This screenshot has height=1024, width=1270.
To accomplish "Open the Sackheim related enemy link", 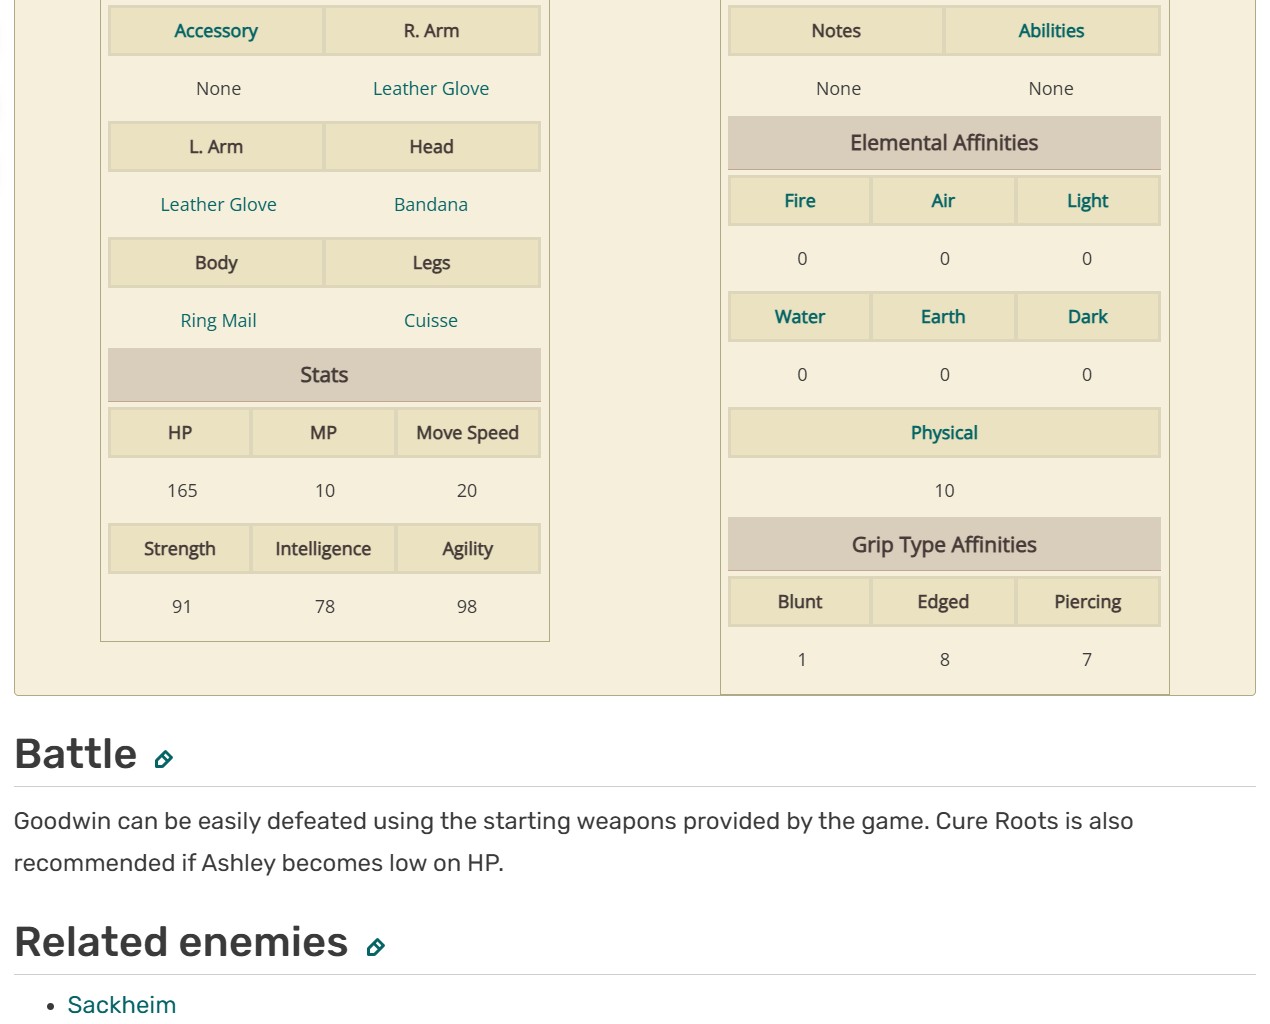I will (x=122, y=1005).
